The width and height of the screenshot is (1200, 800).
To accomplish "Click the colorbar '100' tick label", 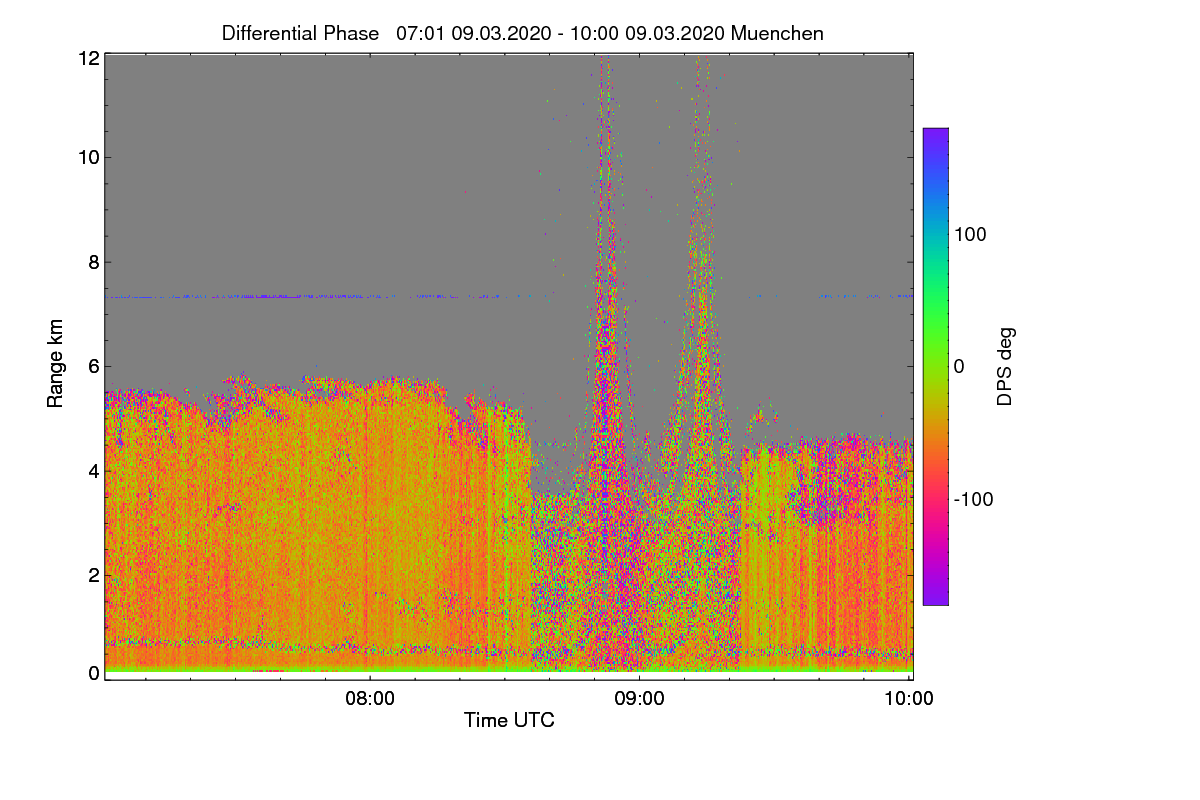I will 970,235.
